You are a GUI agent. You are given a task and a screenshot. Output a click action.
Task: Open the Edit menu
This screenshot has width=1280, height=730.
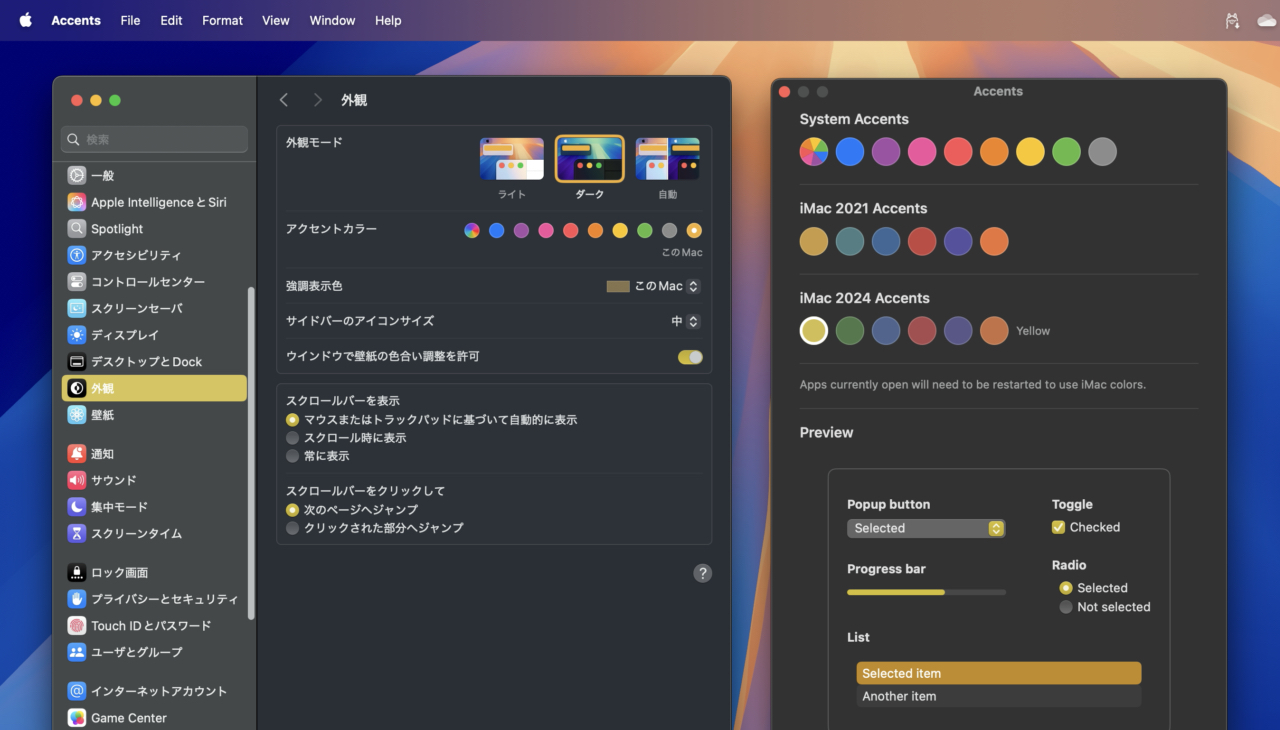171,20
